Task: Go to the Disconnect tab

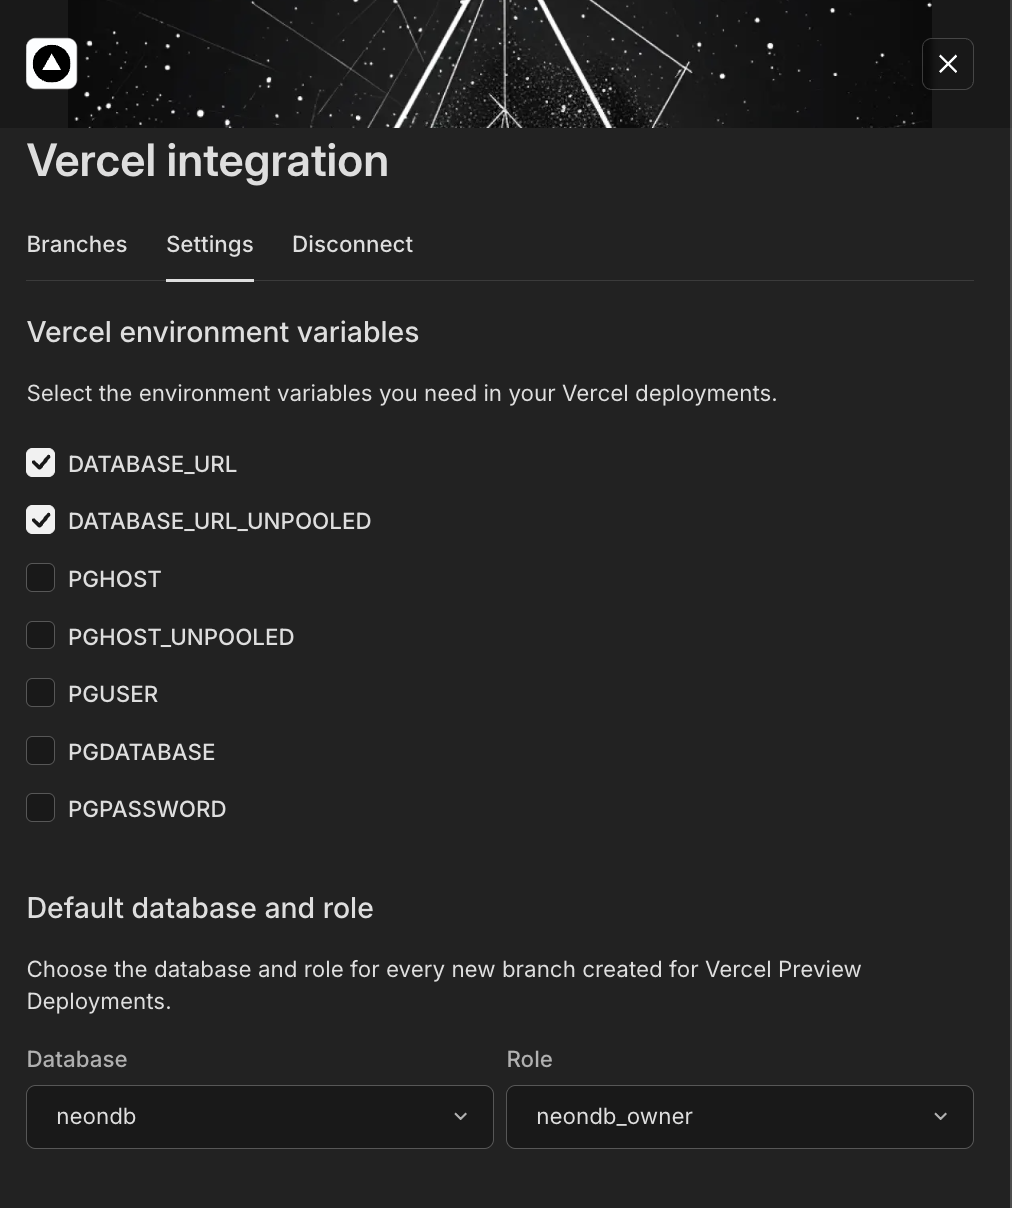Action: pos(352,244)
